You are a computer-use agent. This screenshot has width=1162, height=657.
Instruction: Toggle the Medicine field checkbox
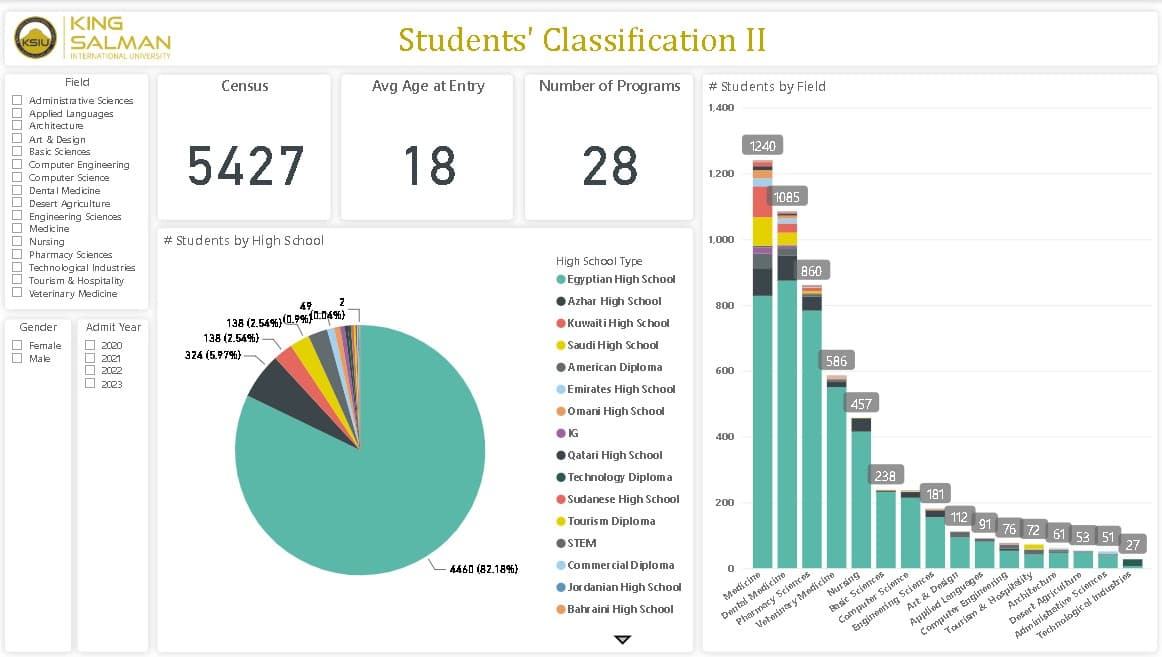coord(17,228)
